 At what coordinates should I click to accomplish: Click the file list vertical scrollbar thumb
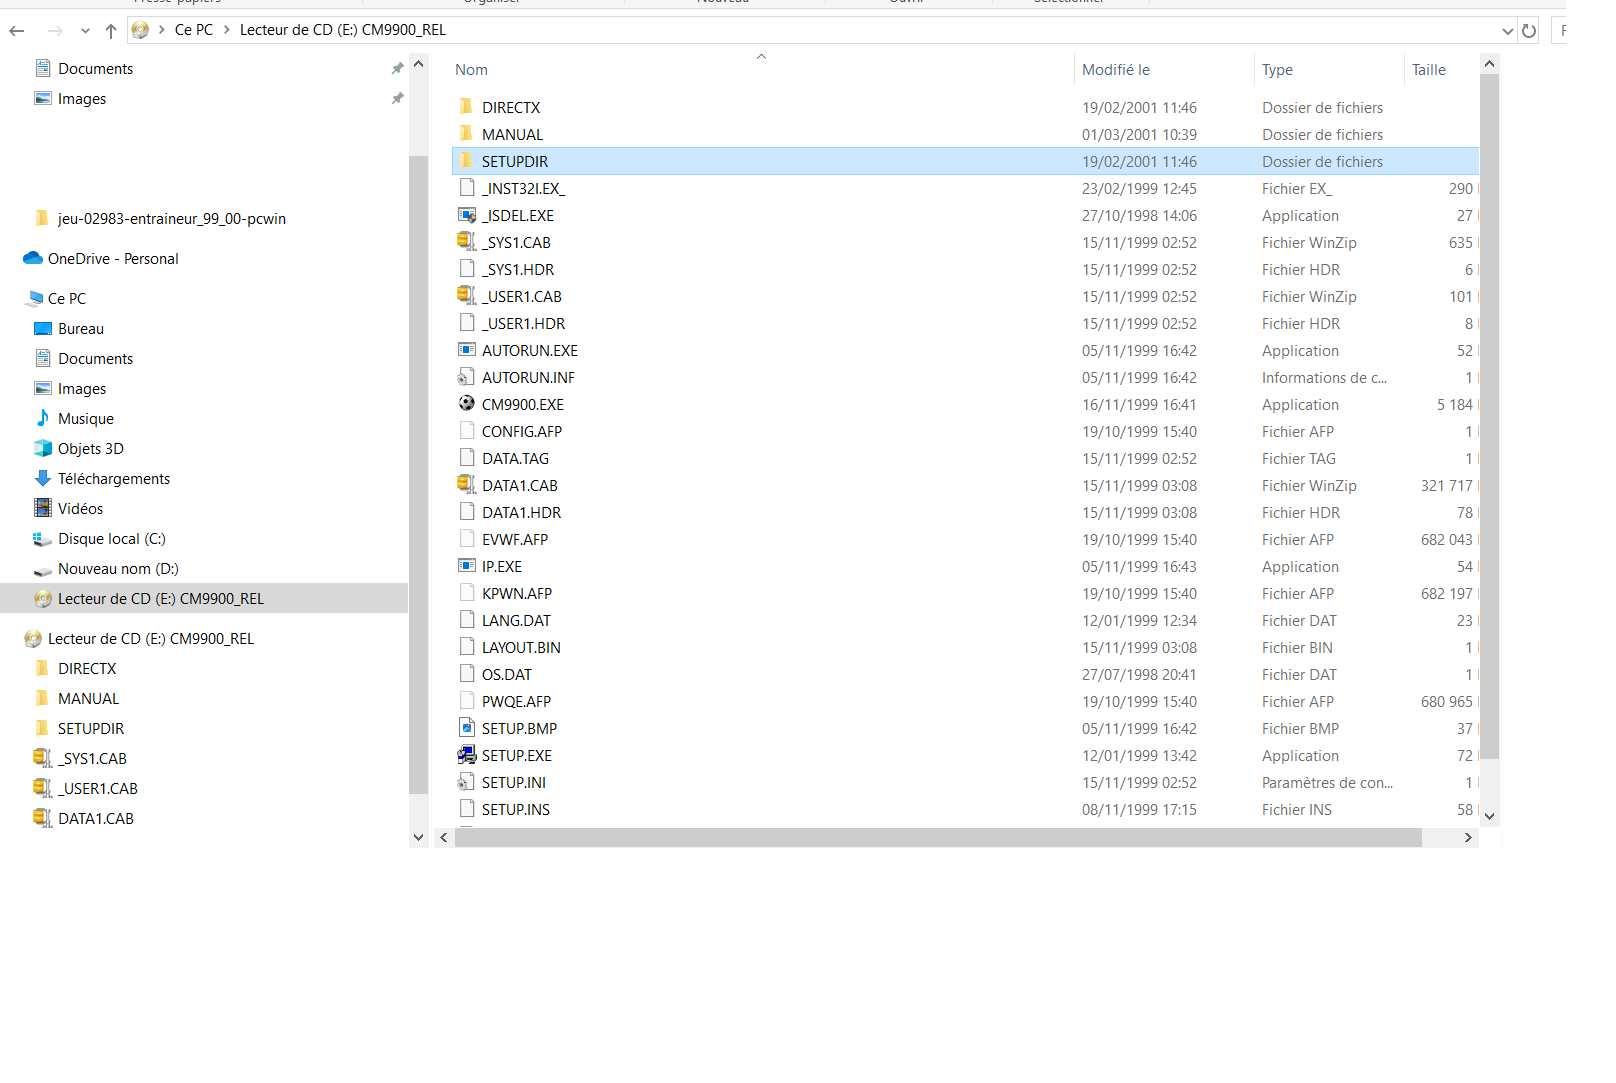tap(1489, 416)
